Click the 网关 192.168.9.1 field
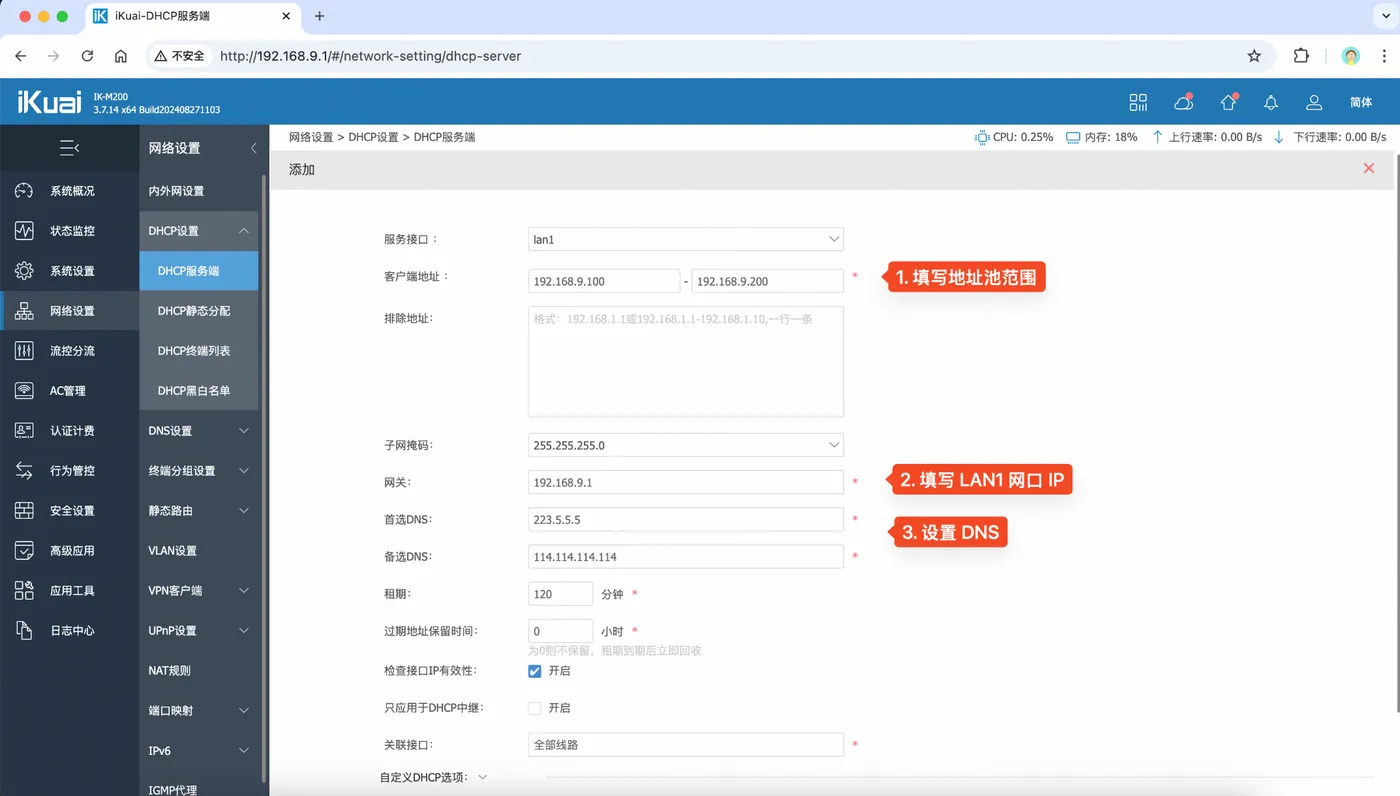Viewport: 1400px width, 796px height. tap(686, 482)
